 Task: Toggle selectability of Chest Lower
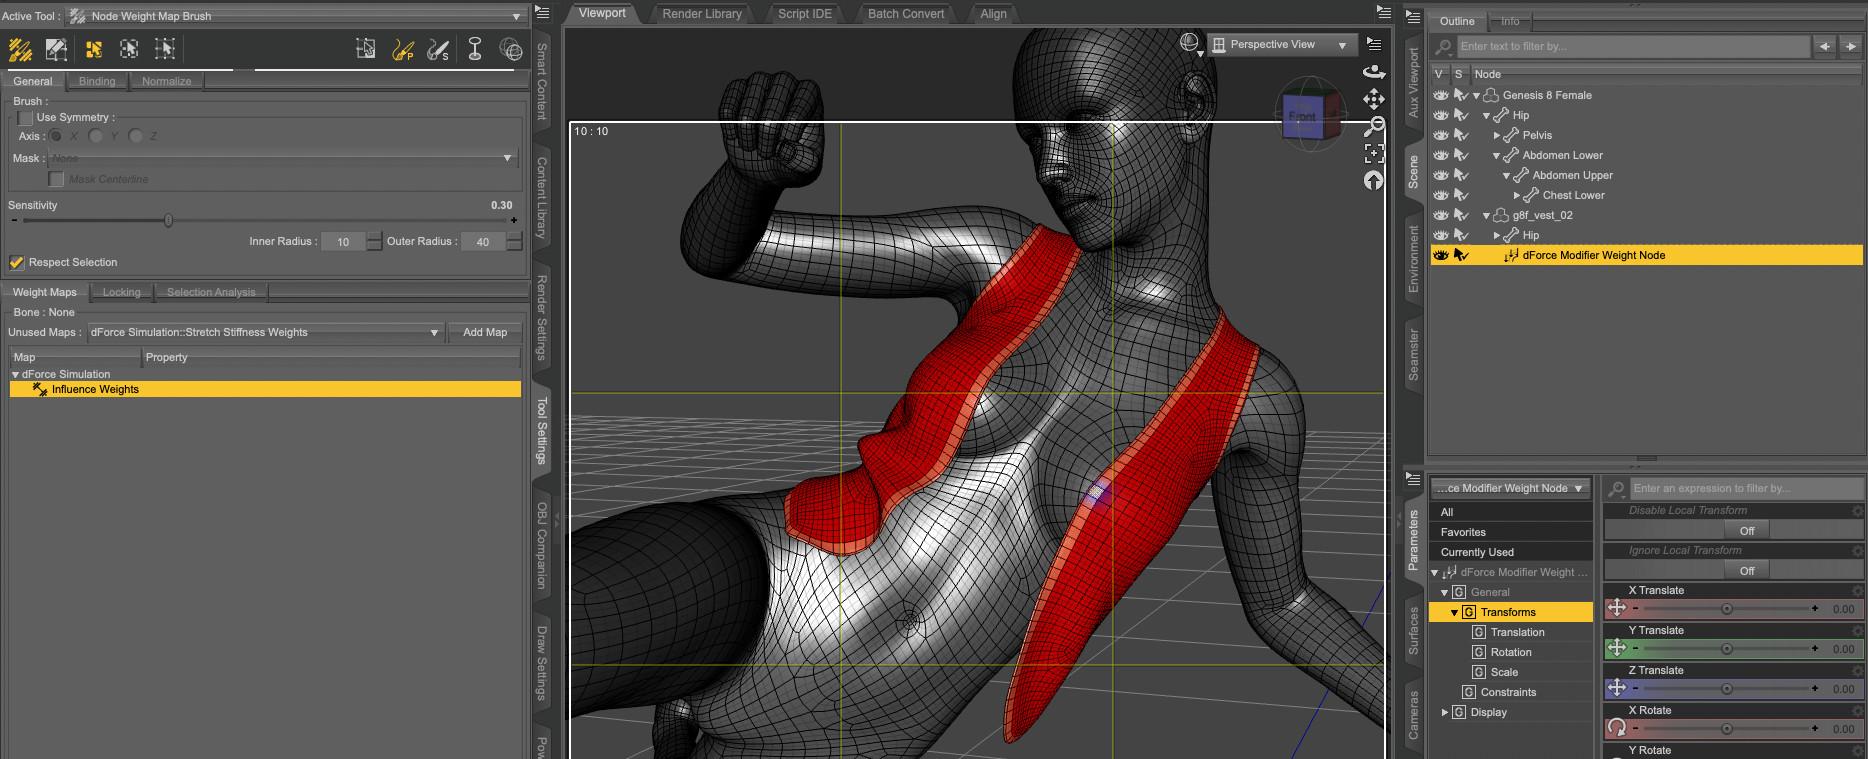click(1461, 195)
